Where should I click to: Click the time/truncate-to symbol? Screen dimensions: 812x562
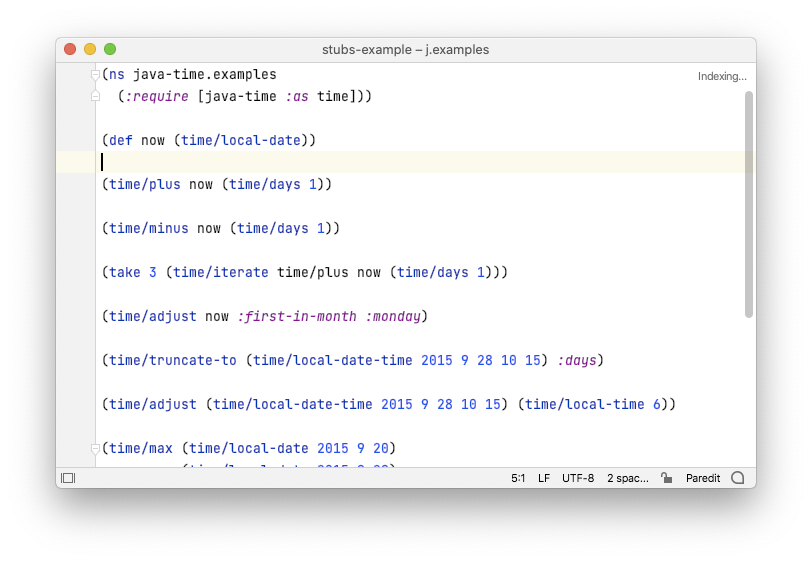173,361
